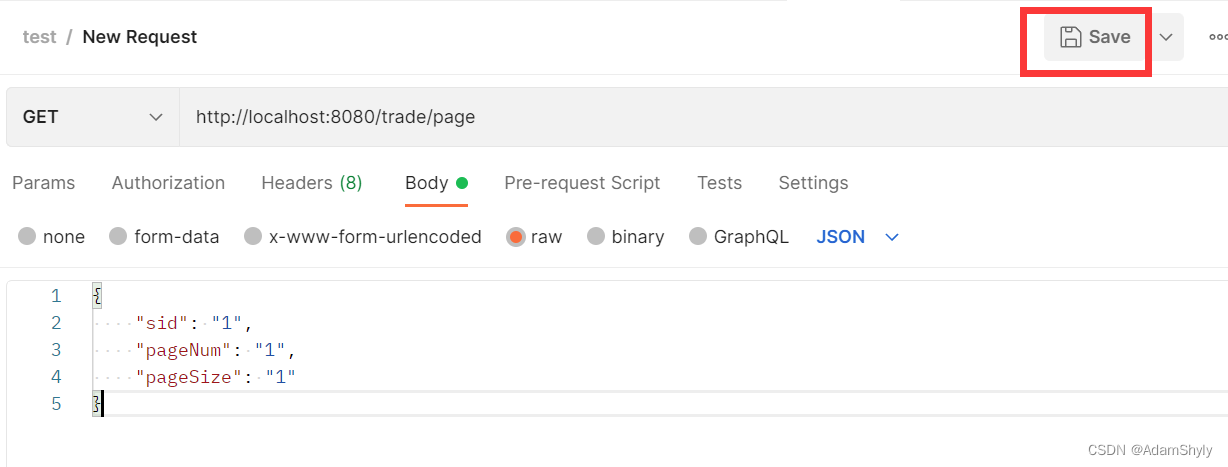Select the GraphQL body radio button
The height and width of the screenshot is (467, 1228).
point(698,237)
